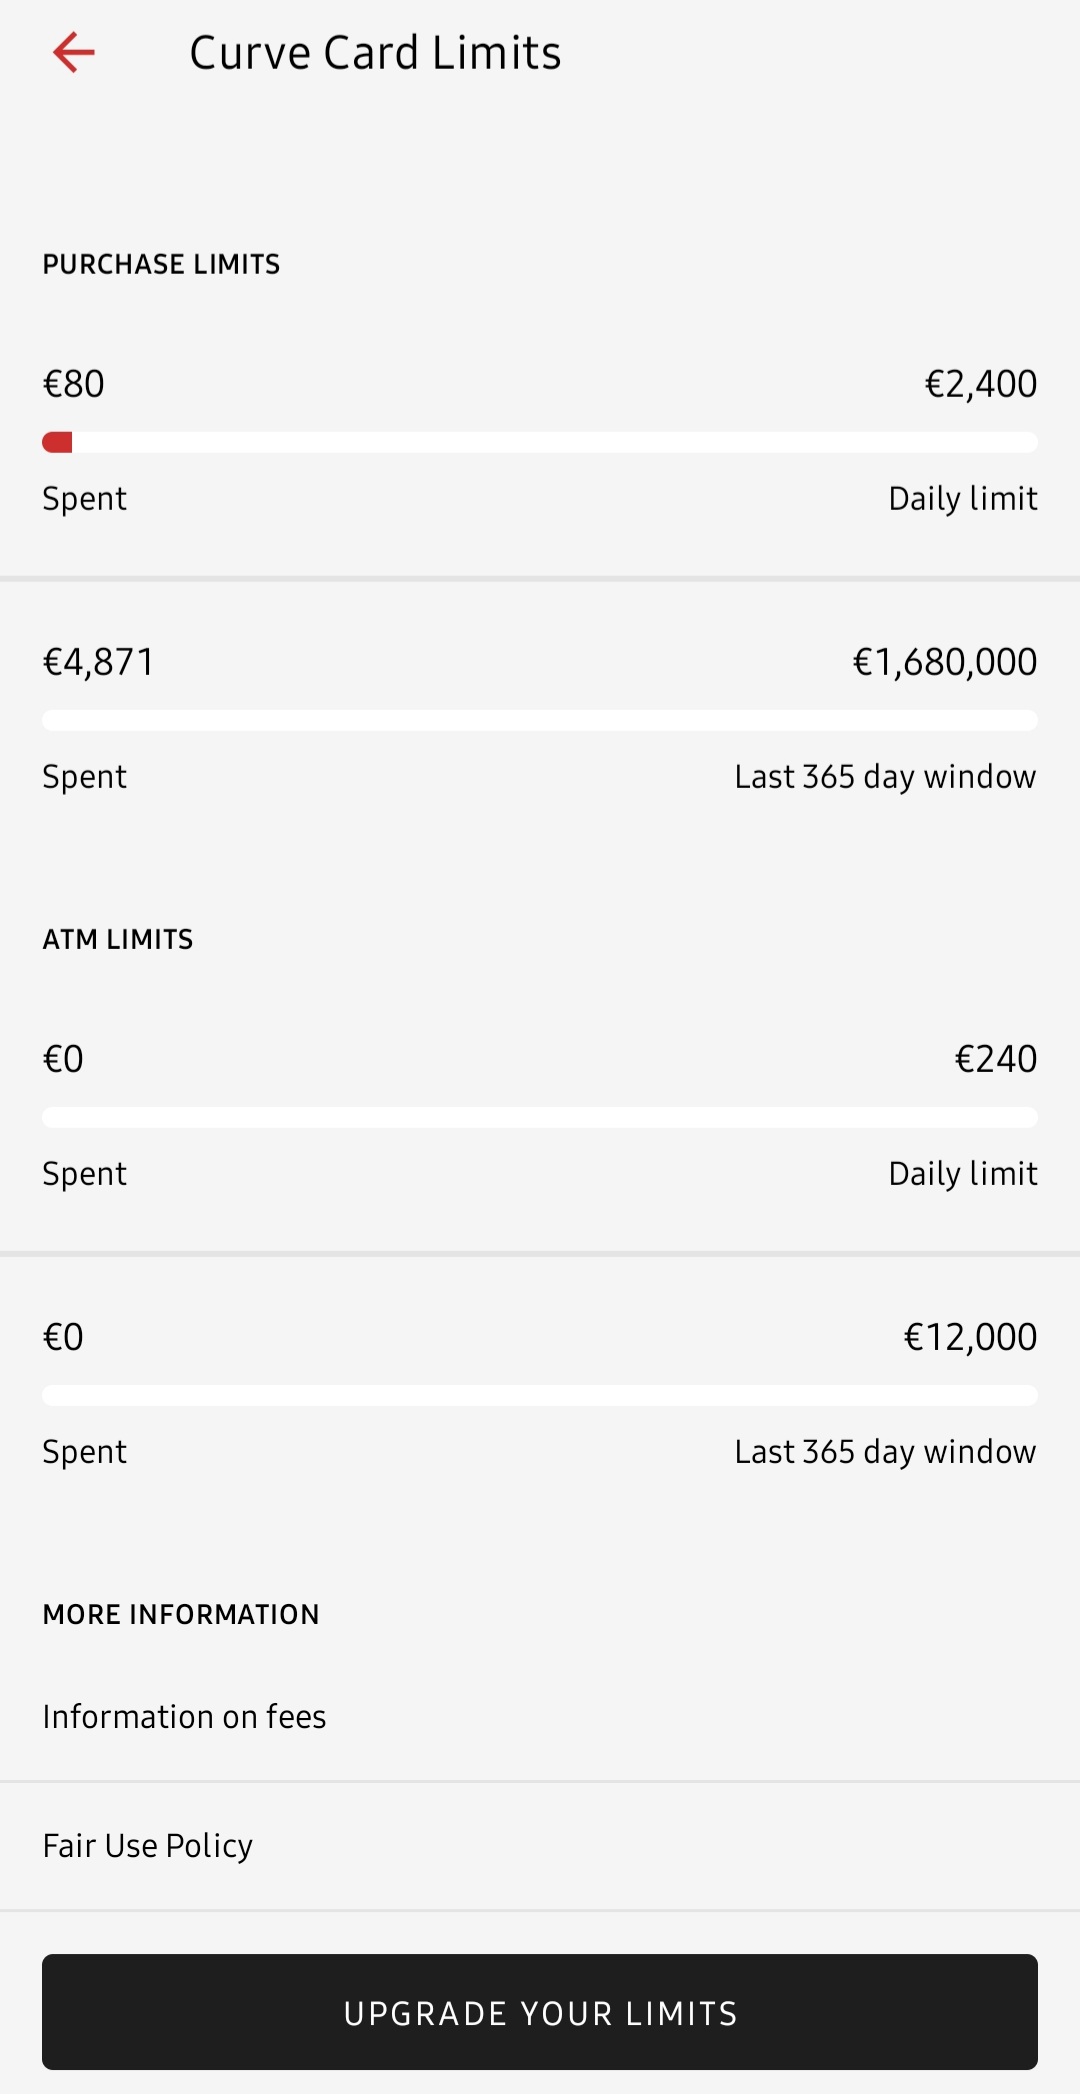
Task: Select the €12,000 ATM yearly limit
Action: tap(970, 1337)
